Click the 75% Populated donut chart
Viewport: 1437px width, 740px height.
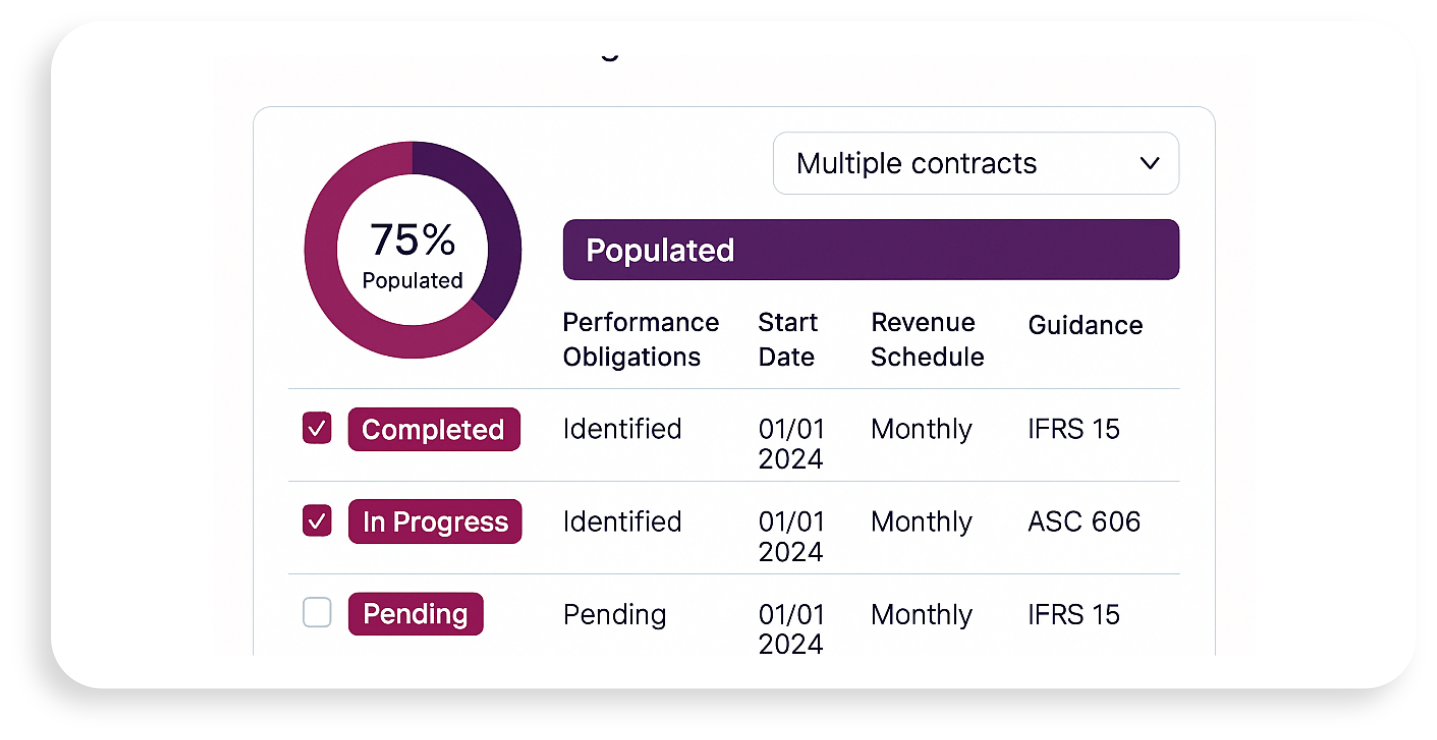pyautogui.click(x=412, y=250)
